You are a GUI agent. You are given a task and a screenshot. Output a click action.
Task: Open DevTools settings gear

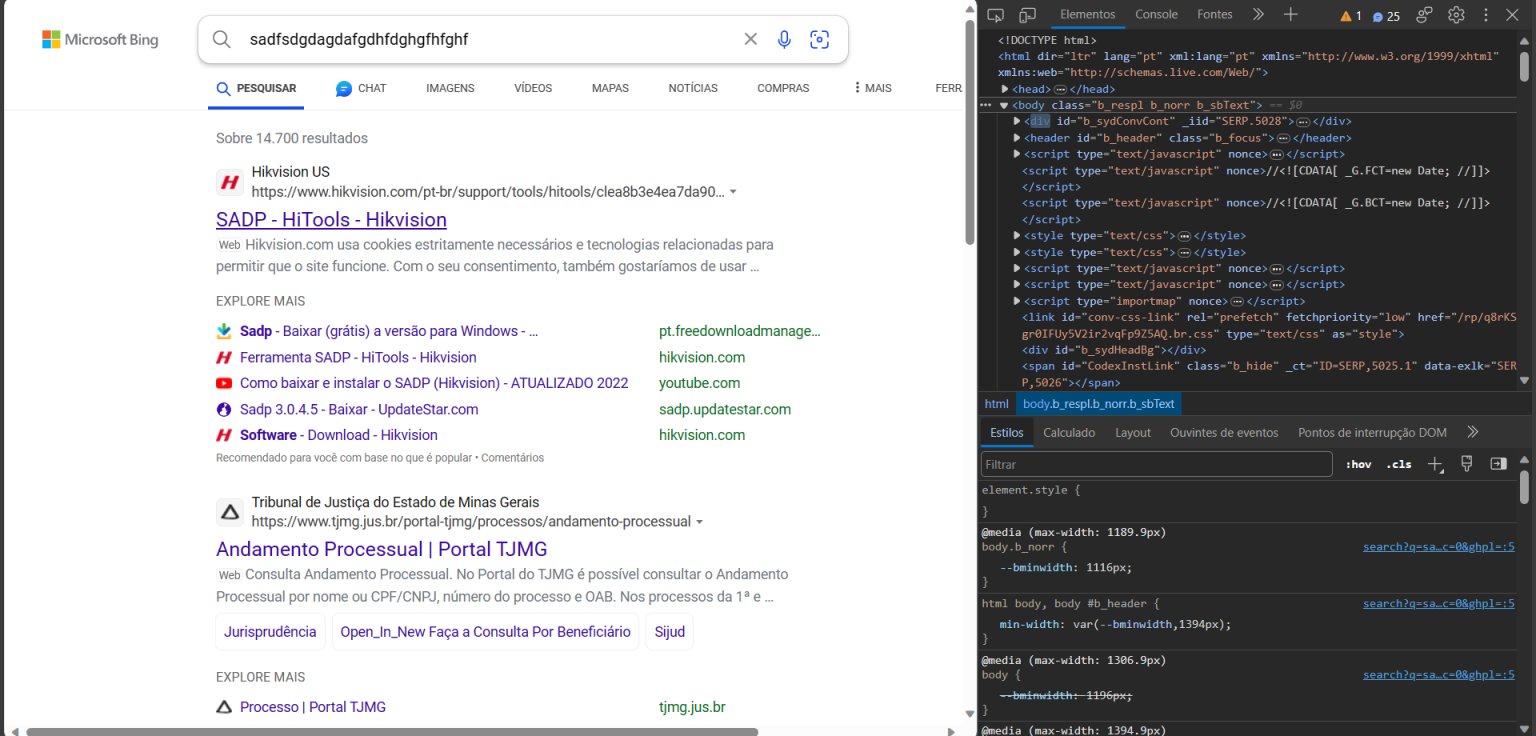tap(1456, 15)
